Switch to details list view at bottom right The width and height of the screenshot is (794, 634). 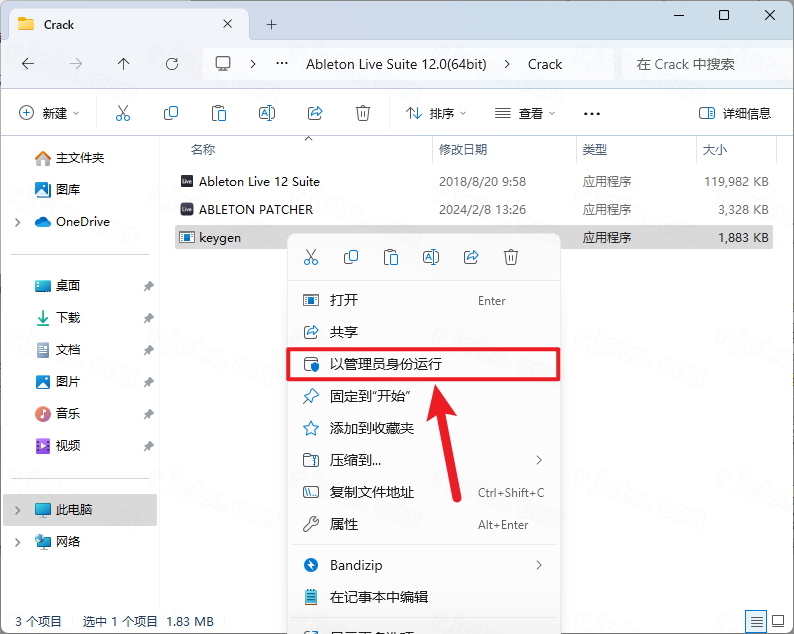757,621
